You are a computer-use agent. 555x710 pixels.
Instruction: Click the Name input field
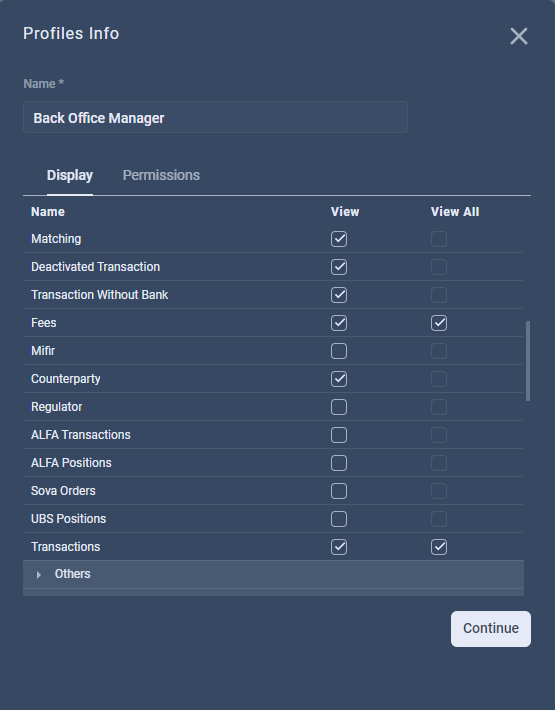(215, 117)
